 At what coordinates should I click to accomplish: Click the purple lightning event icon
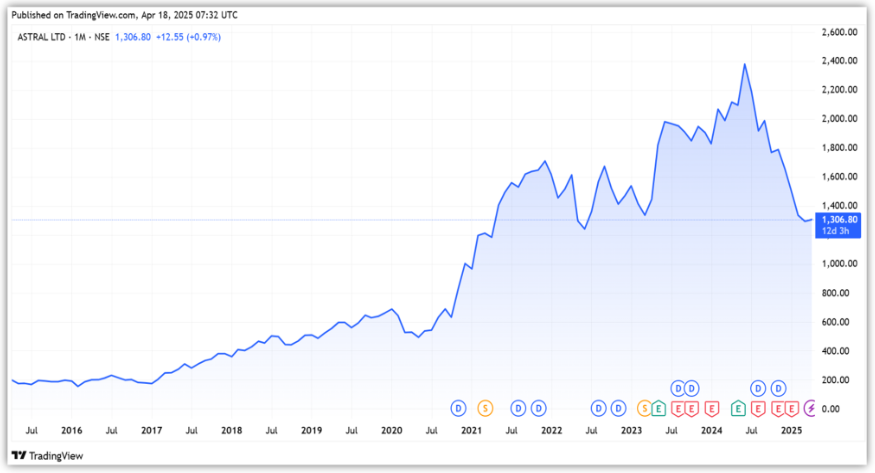tap(810, 408)
